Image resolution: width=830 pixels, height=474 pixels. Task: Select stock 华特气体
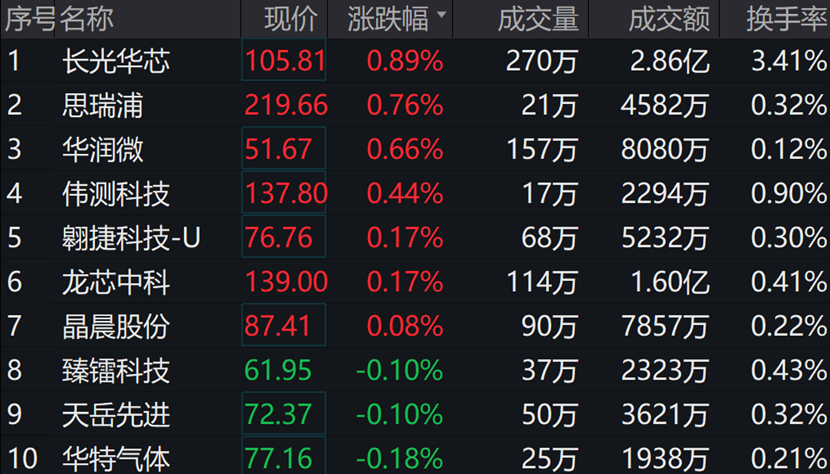116,458
